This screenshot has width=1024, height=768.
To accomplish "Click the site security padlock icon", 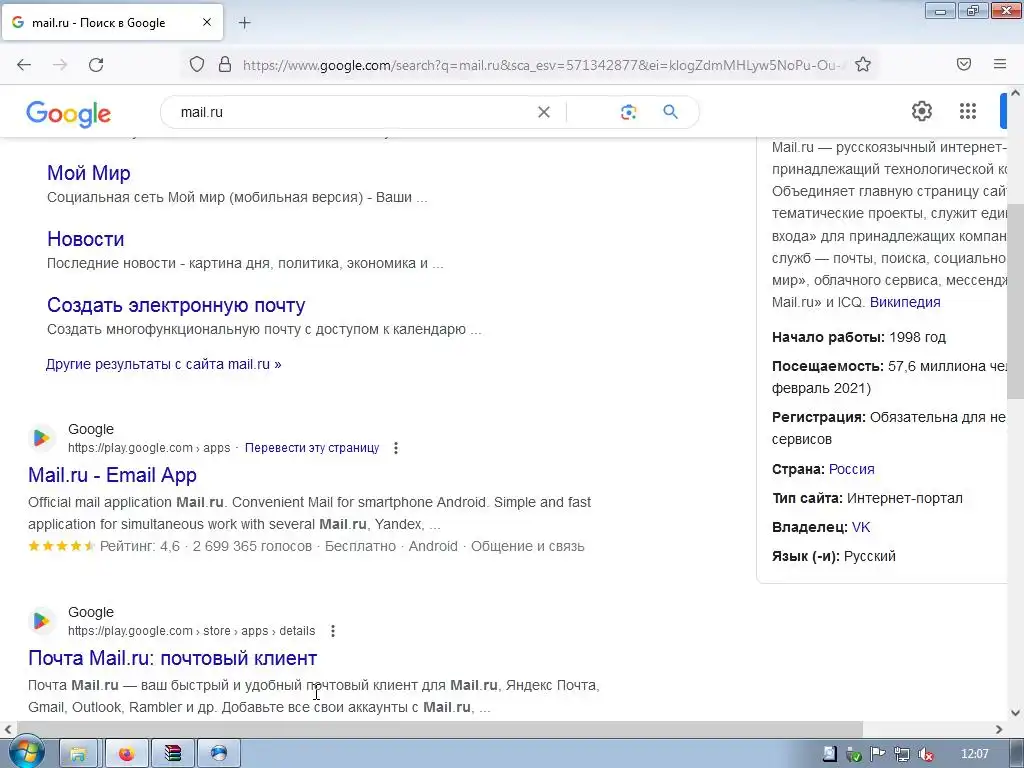I will click(225, 65).
